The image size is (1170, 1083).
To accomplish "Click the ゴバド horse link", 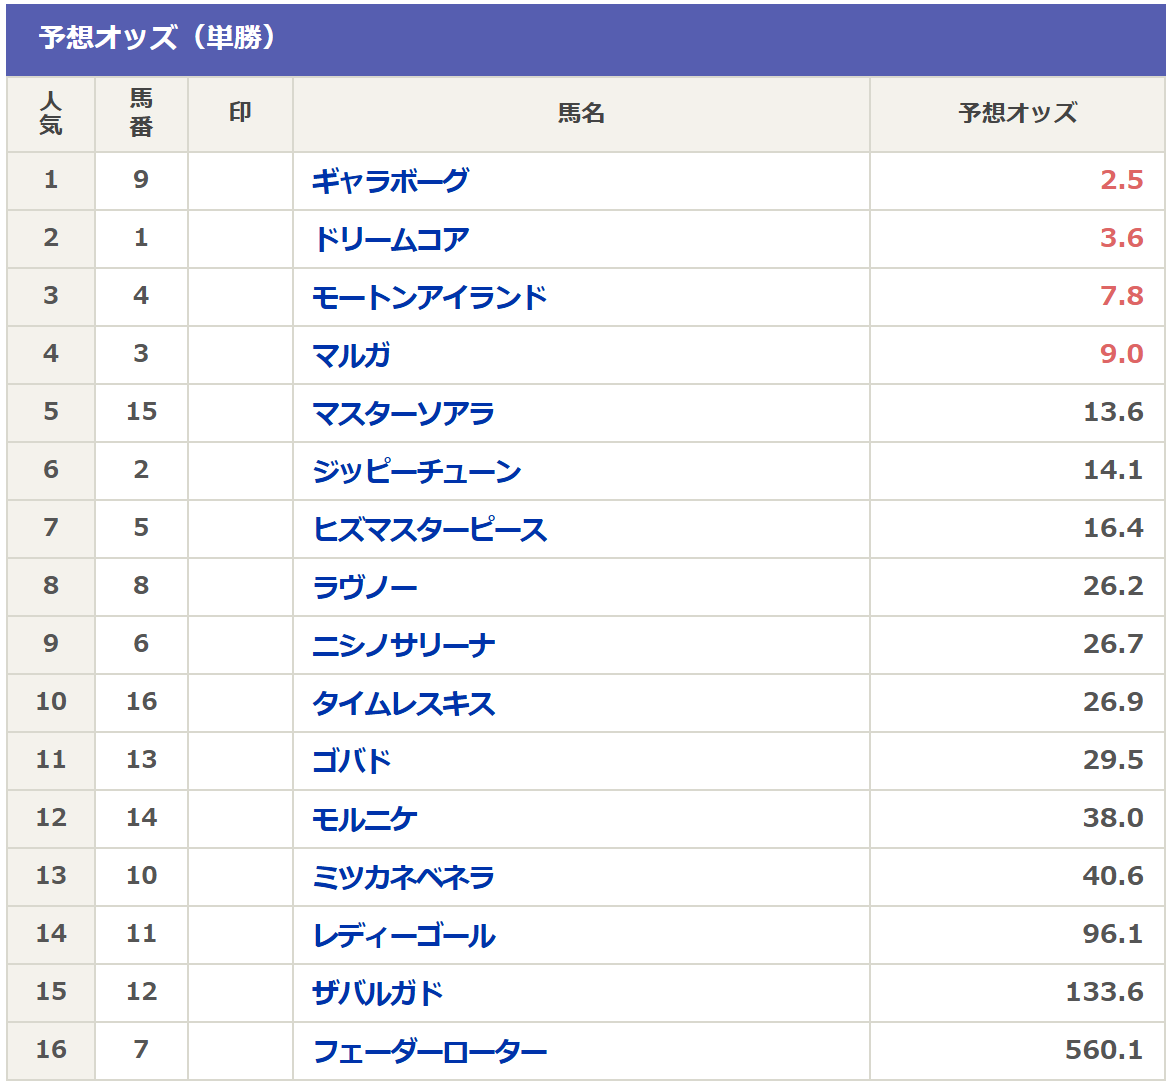I will coord(351,761).
